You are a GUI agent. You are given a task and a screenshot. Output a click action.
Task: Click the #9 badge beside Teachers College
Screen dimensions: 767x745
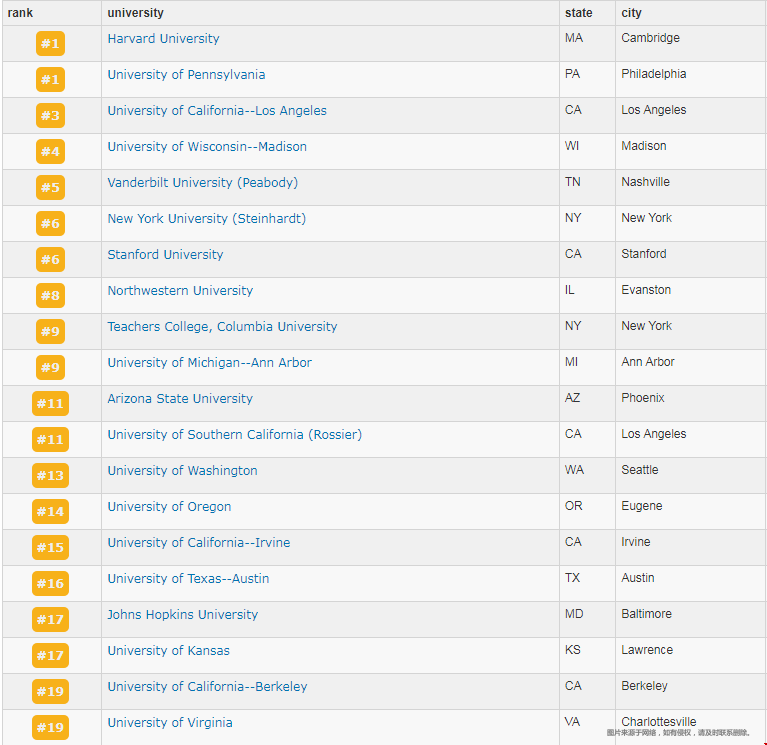click(50, 332)
